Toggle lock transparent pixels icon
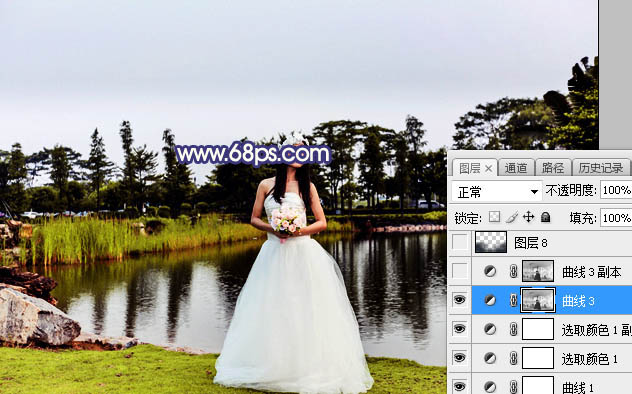 click(x=494, y=218)
